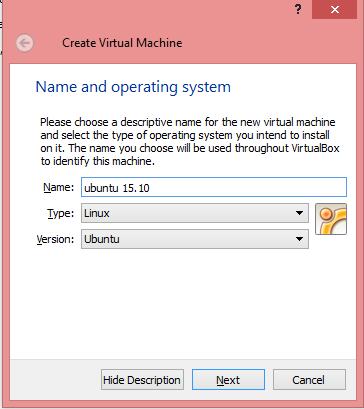The height and width of the screenshot is (409, 364).
Task: Close the Create Virtual Machine dialog
Action: tap(334, 10)
